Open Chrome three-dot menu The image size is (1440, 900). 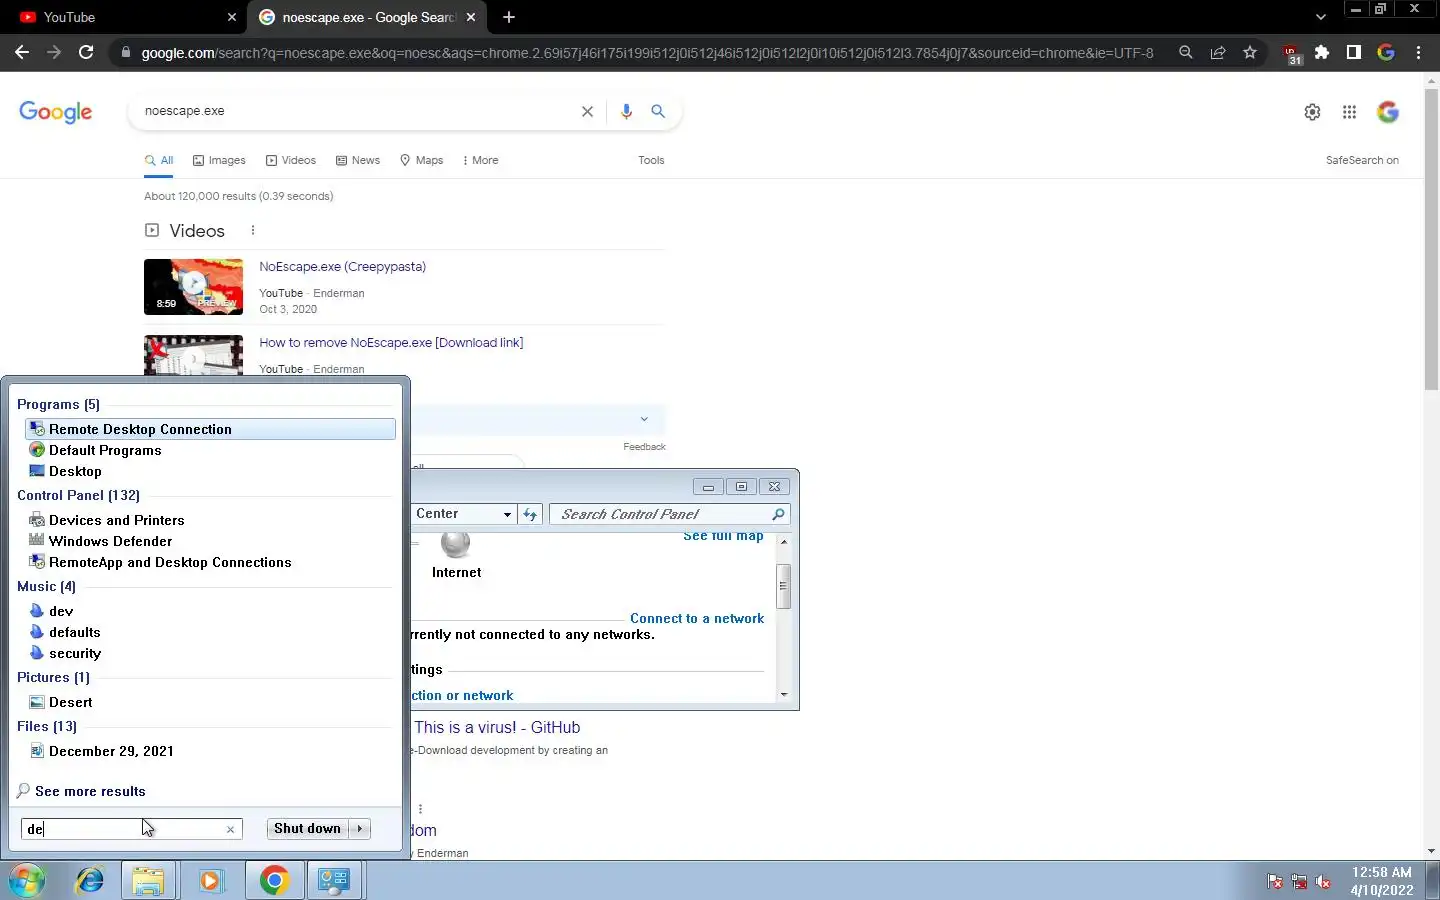1418,52
